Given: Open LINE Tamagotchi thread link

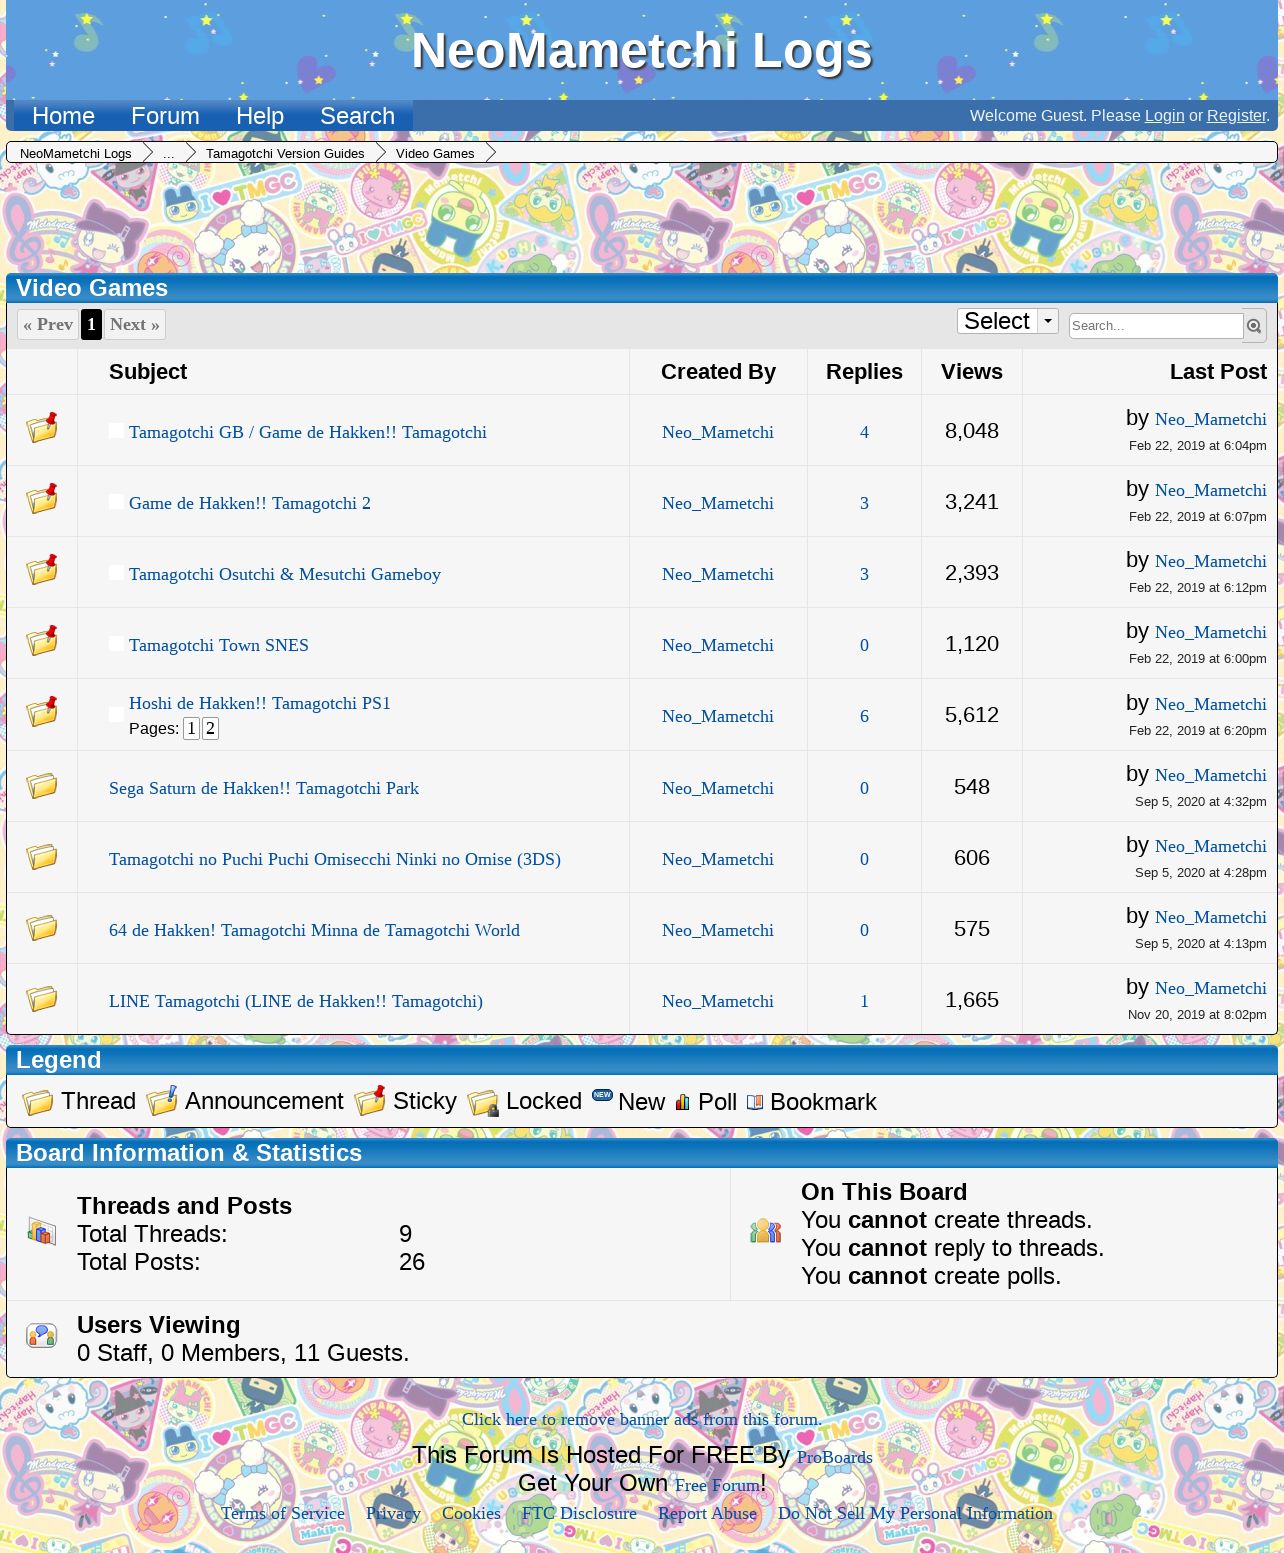Looking at the screenshot, I should coord(296,1001).
